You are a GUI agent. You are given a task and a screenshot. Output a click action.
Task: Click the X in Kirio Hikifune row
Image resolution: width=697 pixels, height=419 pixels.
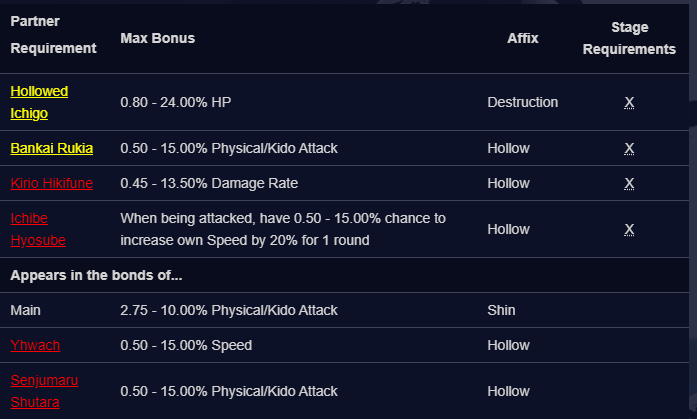point(629,184)
